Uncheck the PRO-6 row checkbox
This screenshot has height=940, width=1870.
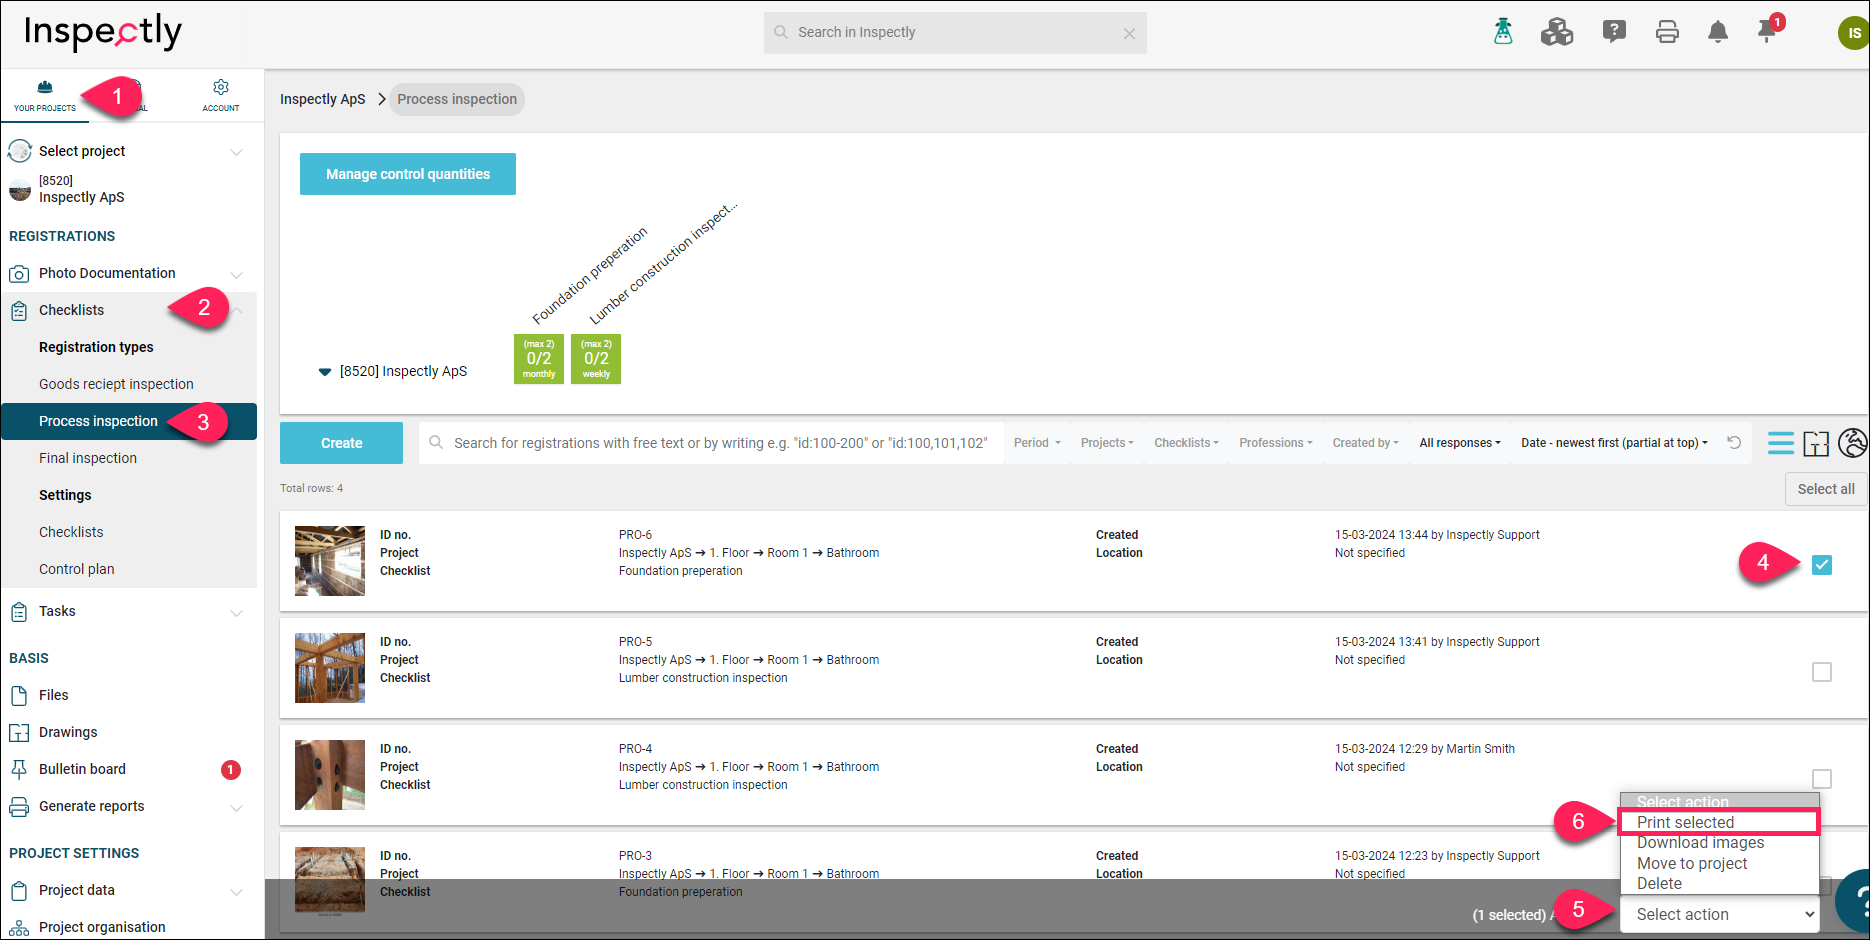point(1822,565)
